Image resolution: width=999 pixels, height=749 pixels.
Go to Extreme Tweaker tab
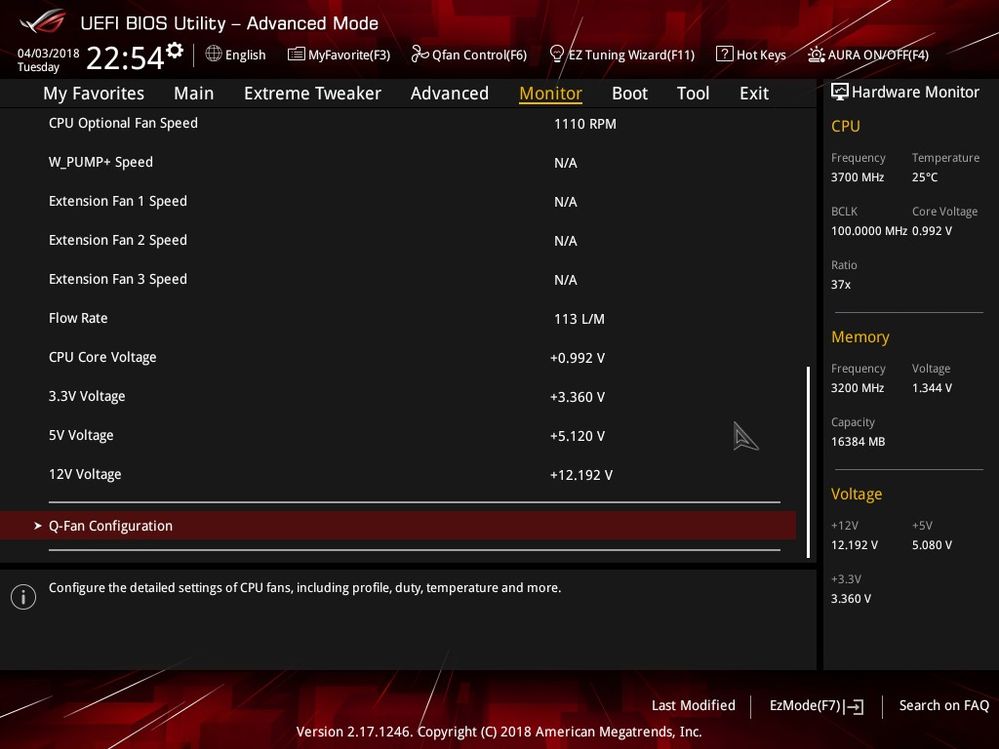point(312,93)
